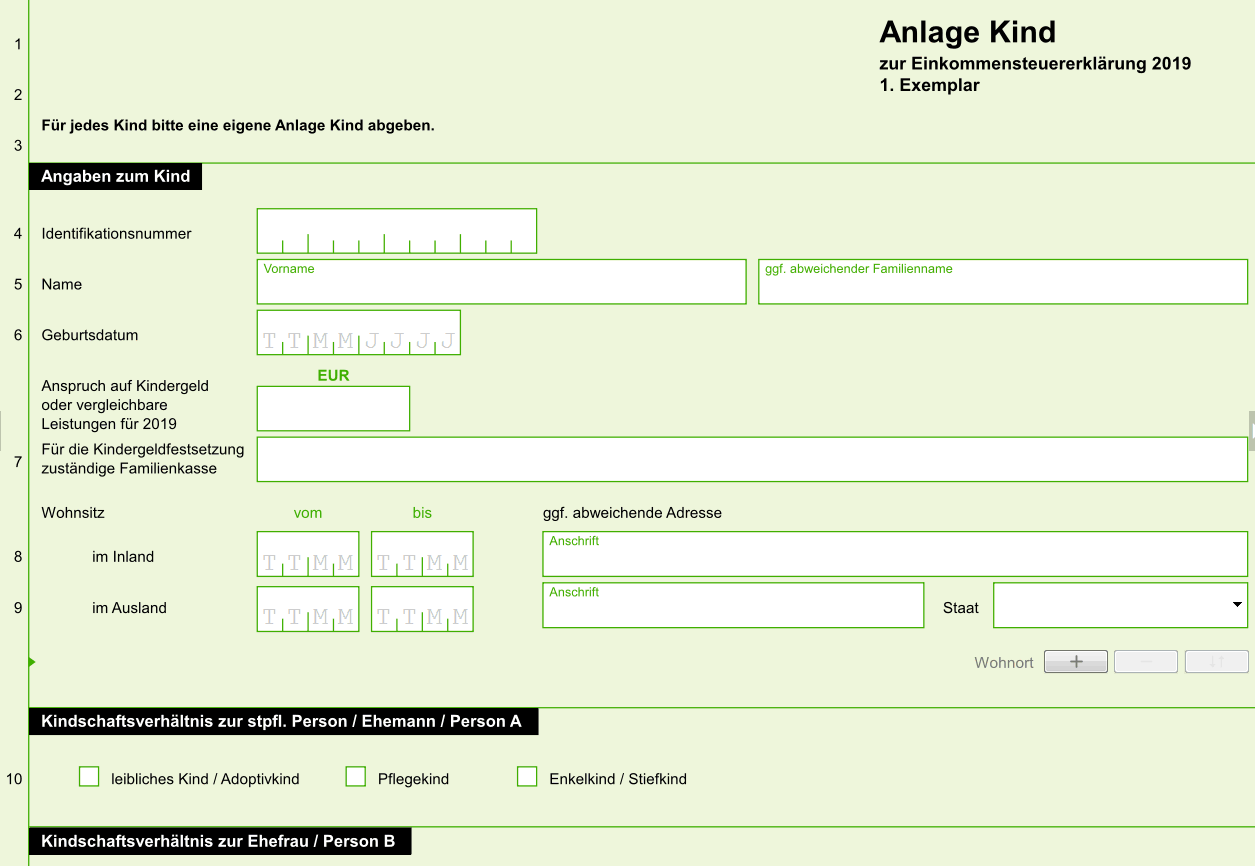Click the im Inland vom date field

coord(308,554)
